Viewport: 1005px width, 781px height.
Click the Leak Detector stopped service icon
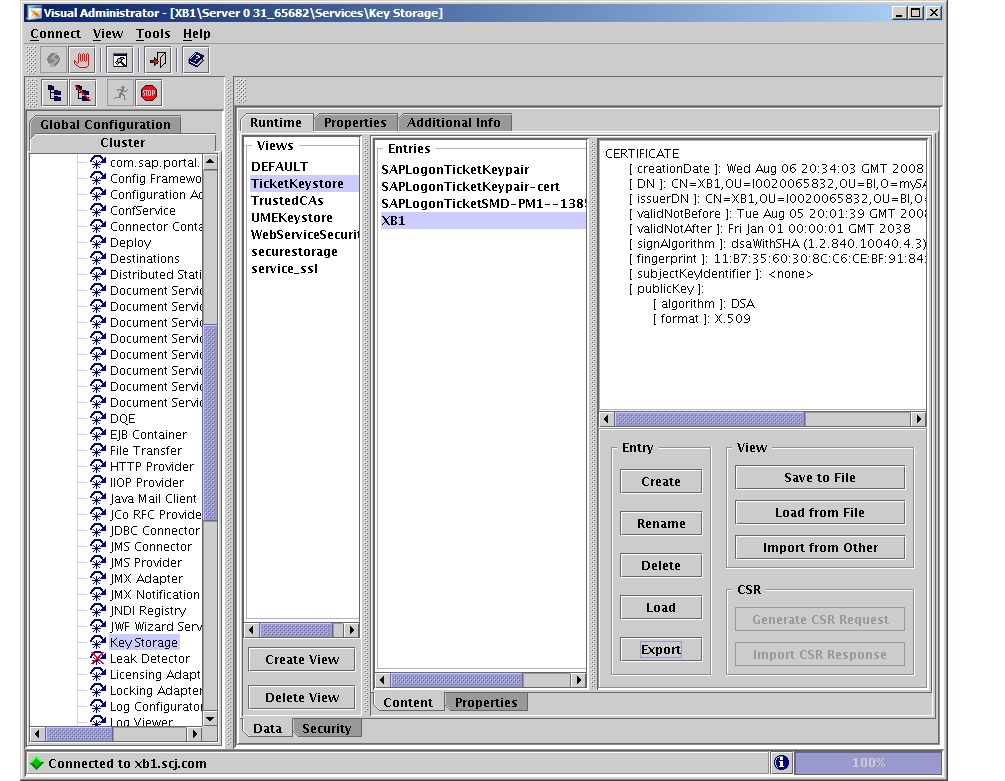[x=97, y=658]
